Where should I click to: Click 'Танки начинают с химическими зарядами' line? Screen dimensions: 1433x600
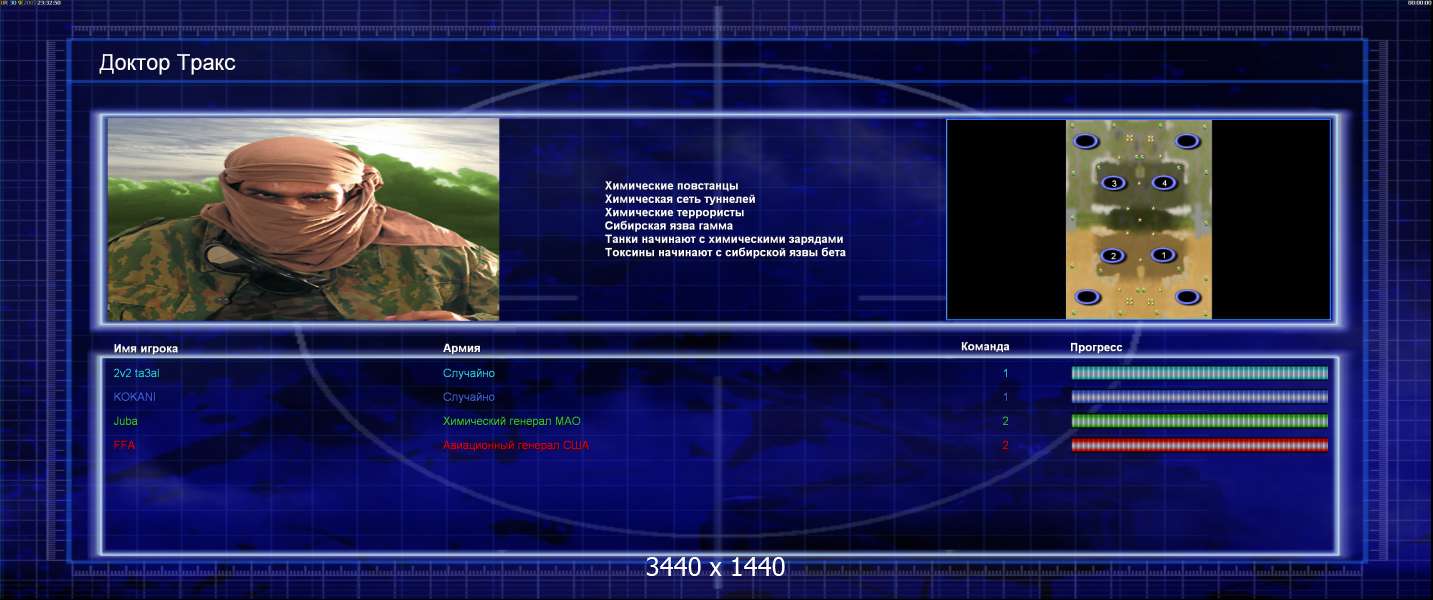(724, 239)
